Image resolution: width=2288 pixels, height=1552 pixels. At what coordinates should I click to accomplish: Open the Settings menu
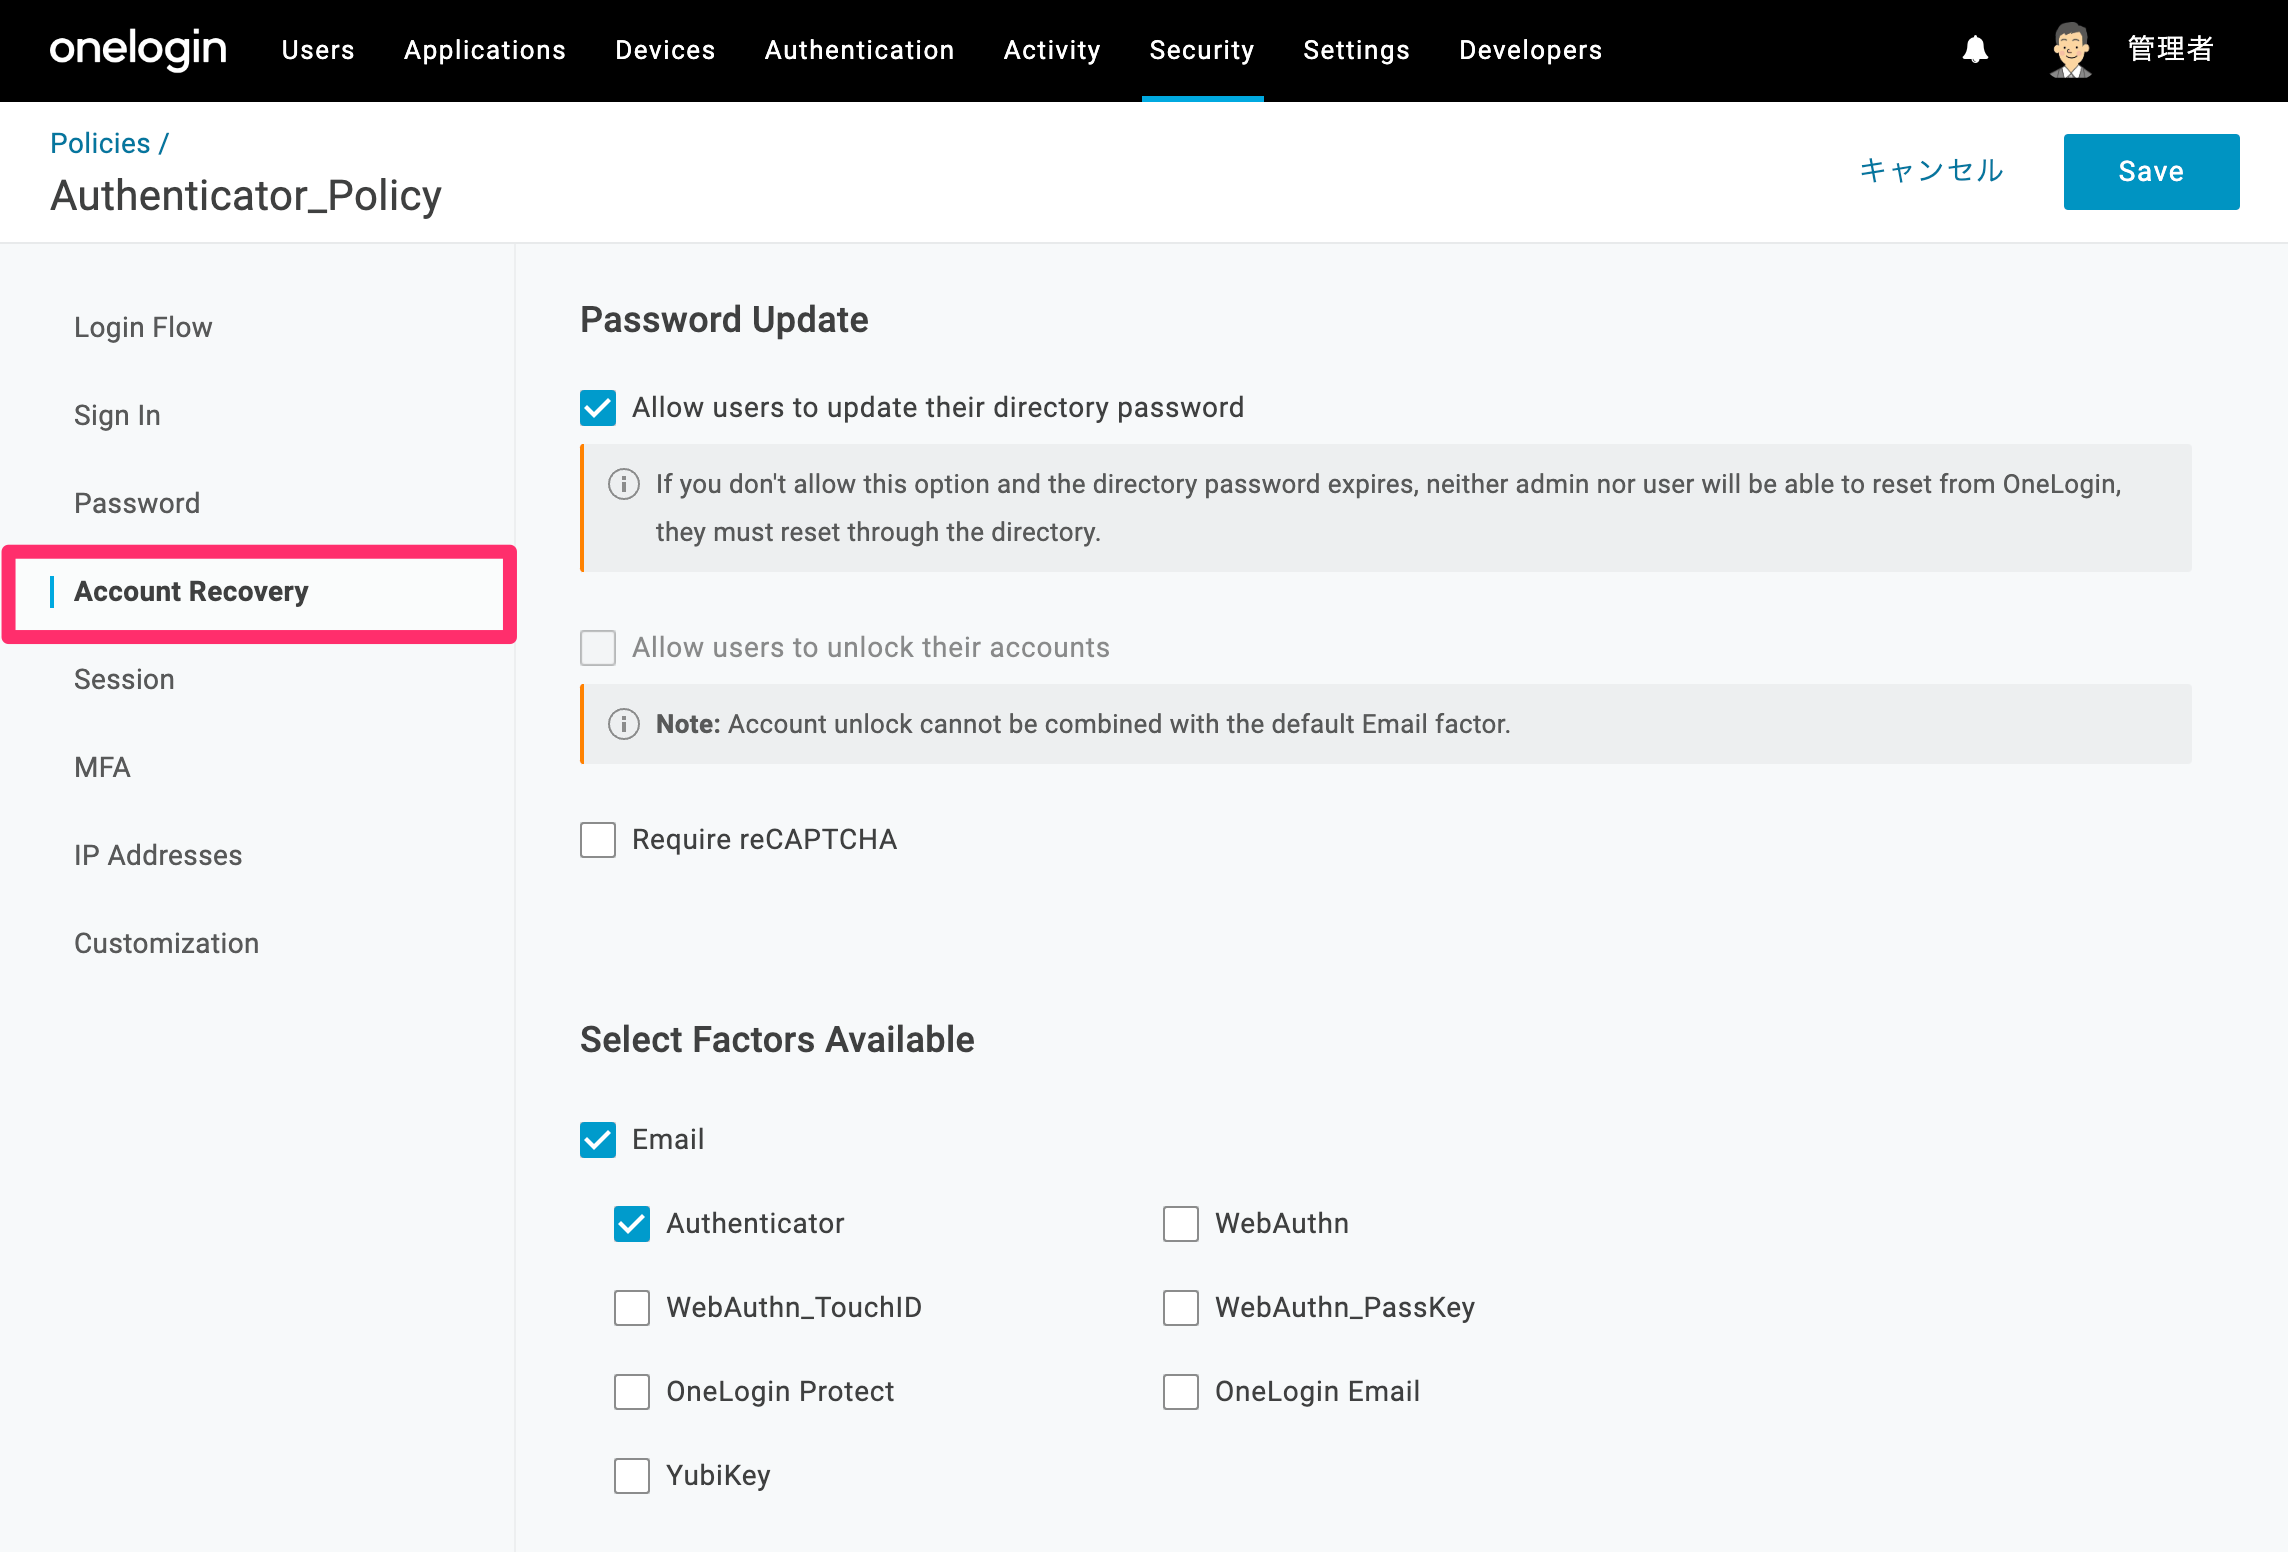tap(1356, 50)
